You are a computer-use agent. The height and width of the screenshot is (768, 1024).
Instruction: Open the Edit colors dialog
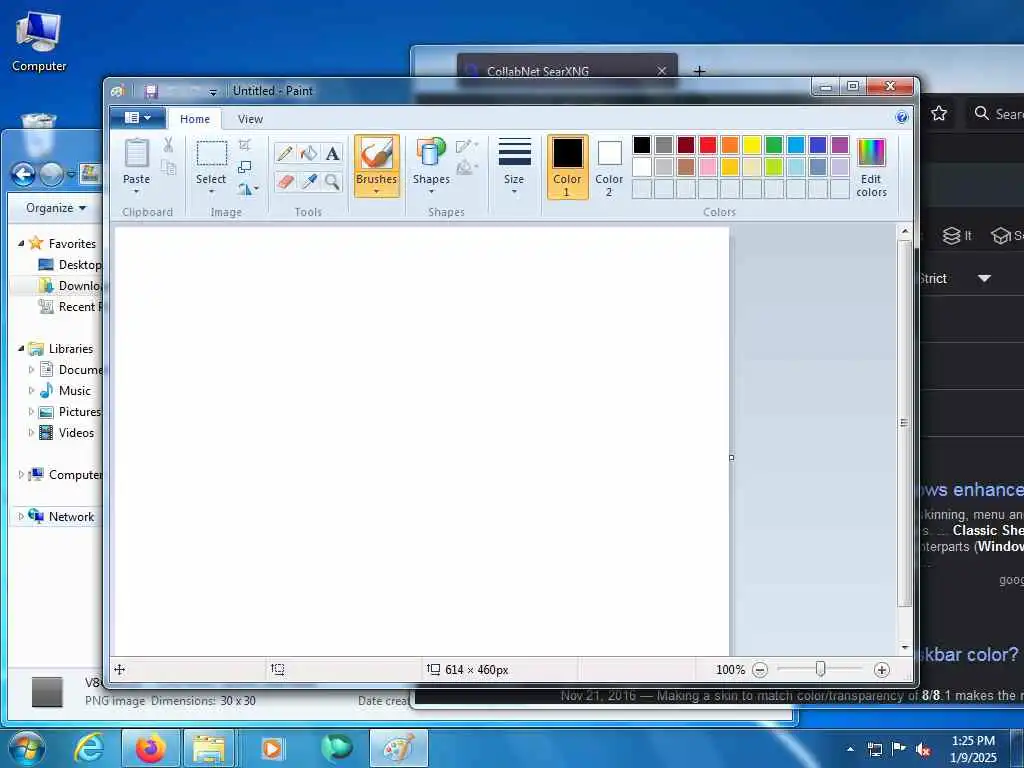coord(871,167)
